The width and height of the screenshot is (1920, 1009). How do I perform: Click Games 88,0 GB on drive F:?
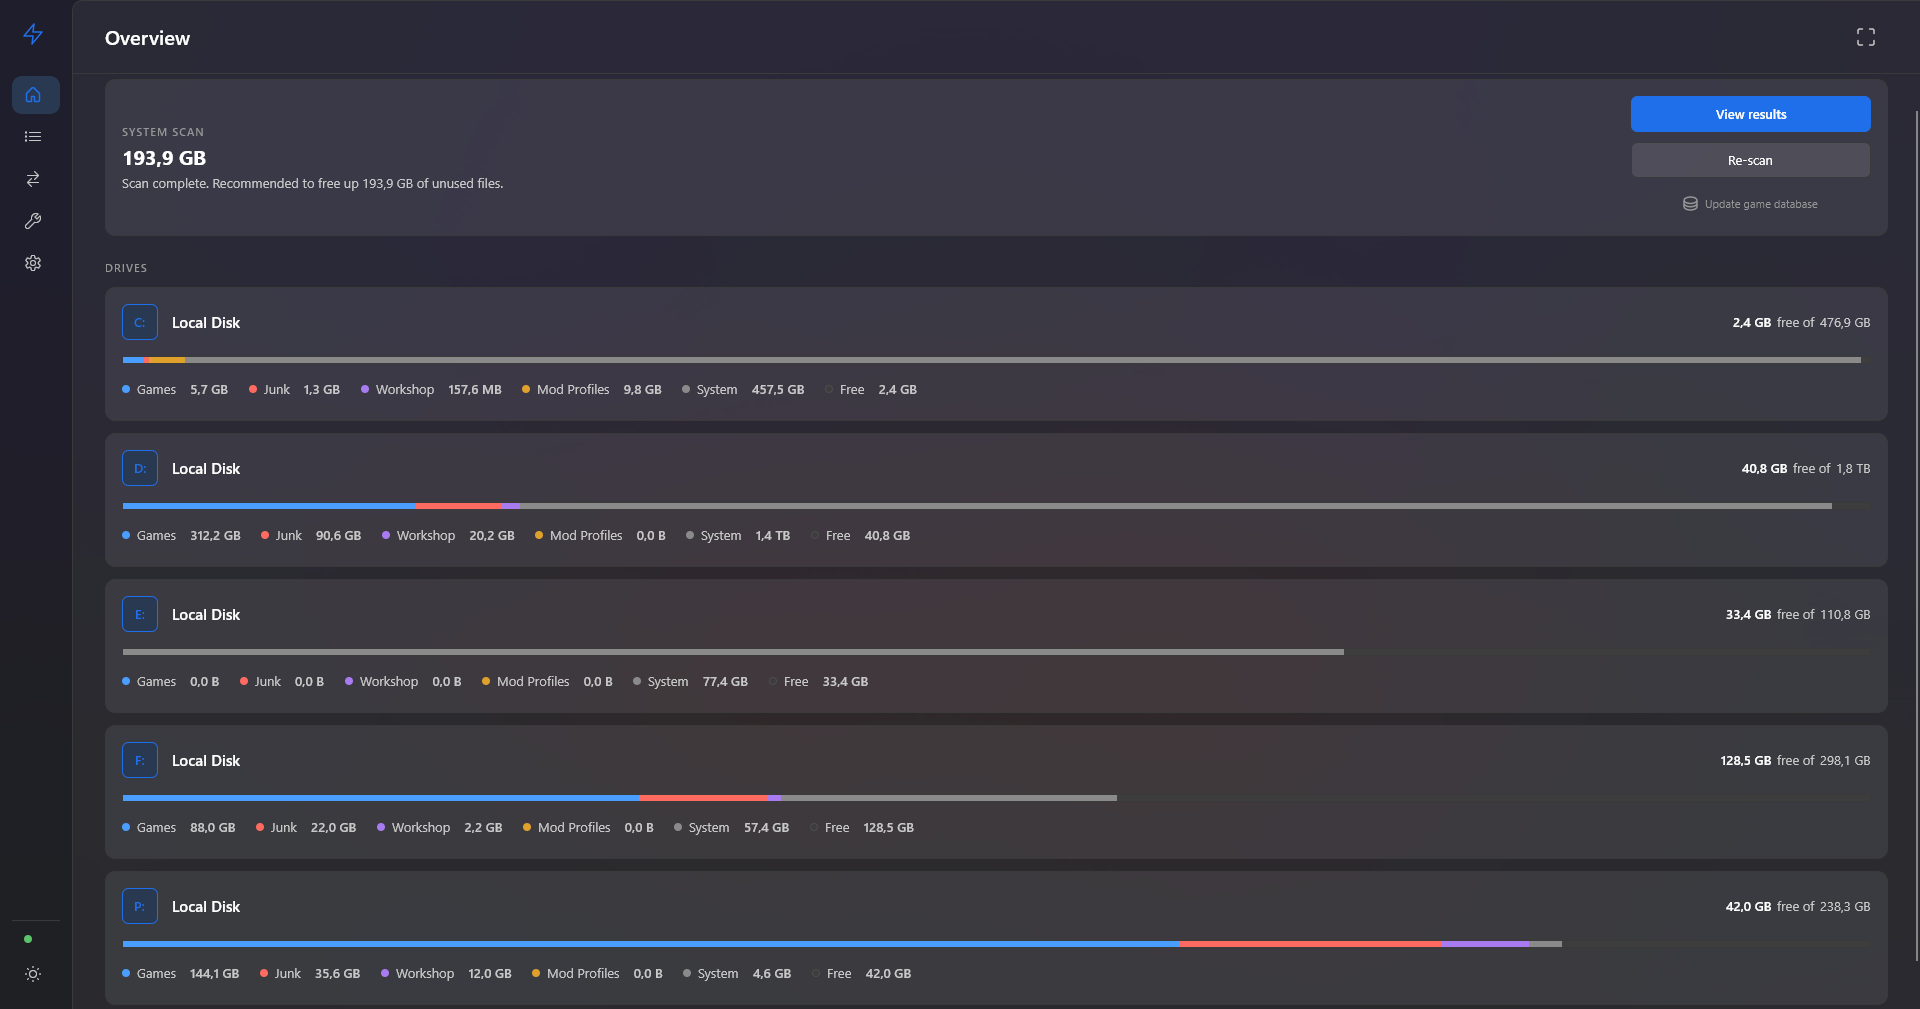(x=179, y=828)
